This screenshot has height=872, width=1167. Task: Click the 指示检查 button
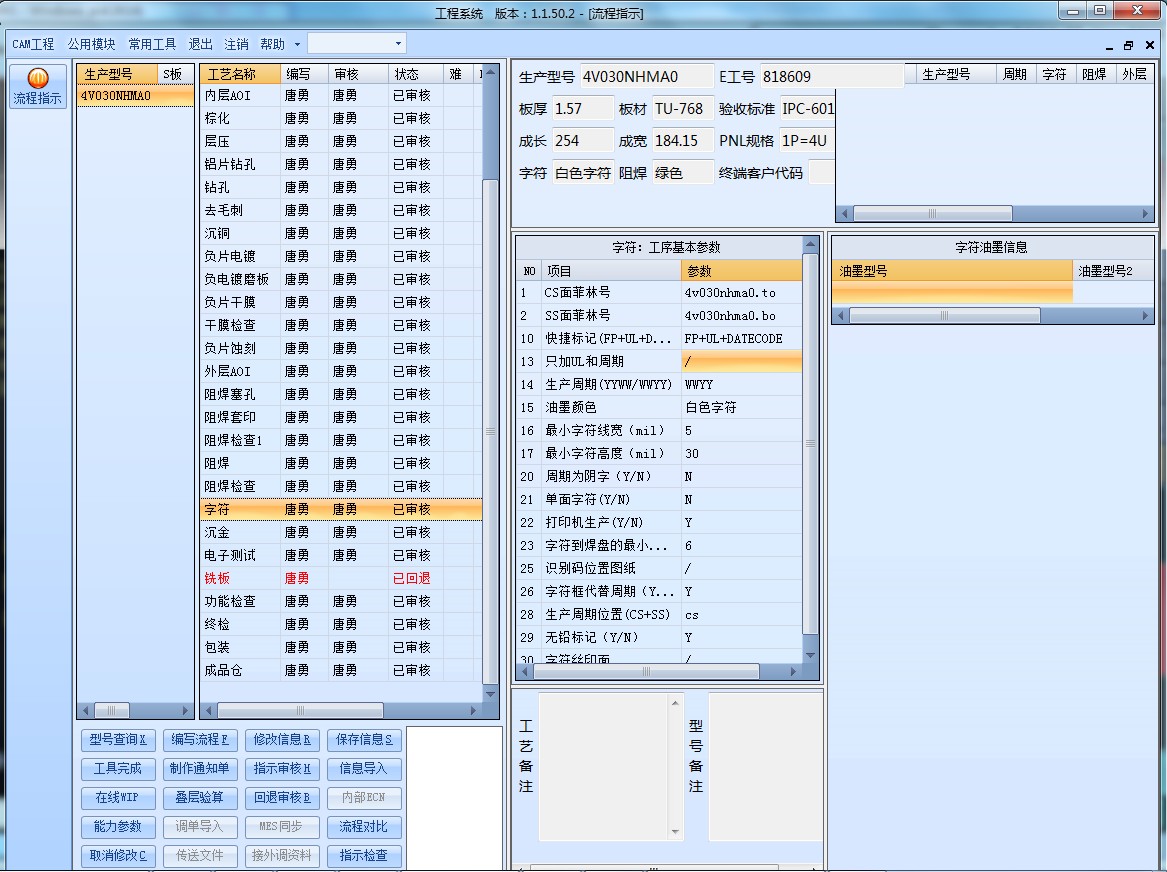(x=364, y=856)
